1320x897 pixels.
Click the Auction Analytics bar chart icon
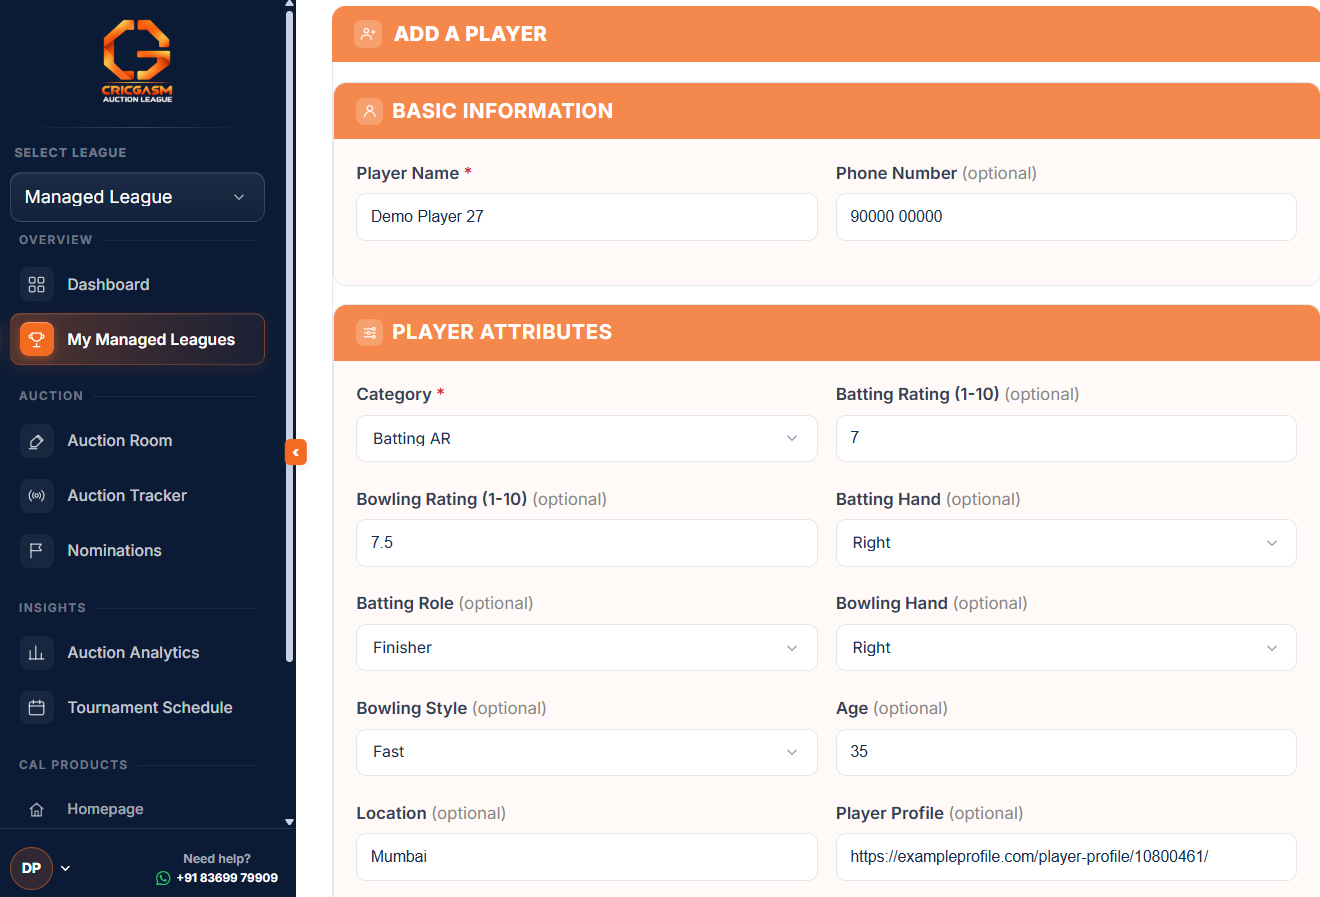point(37,652)
